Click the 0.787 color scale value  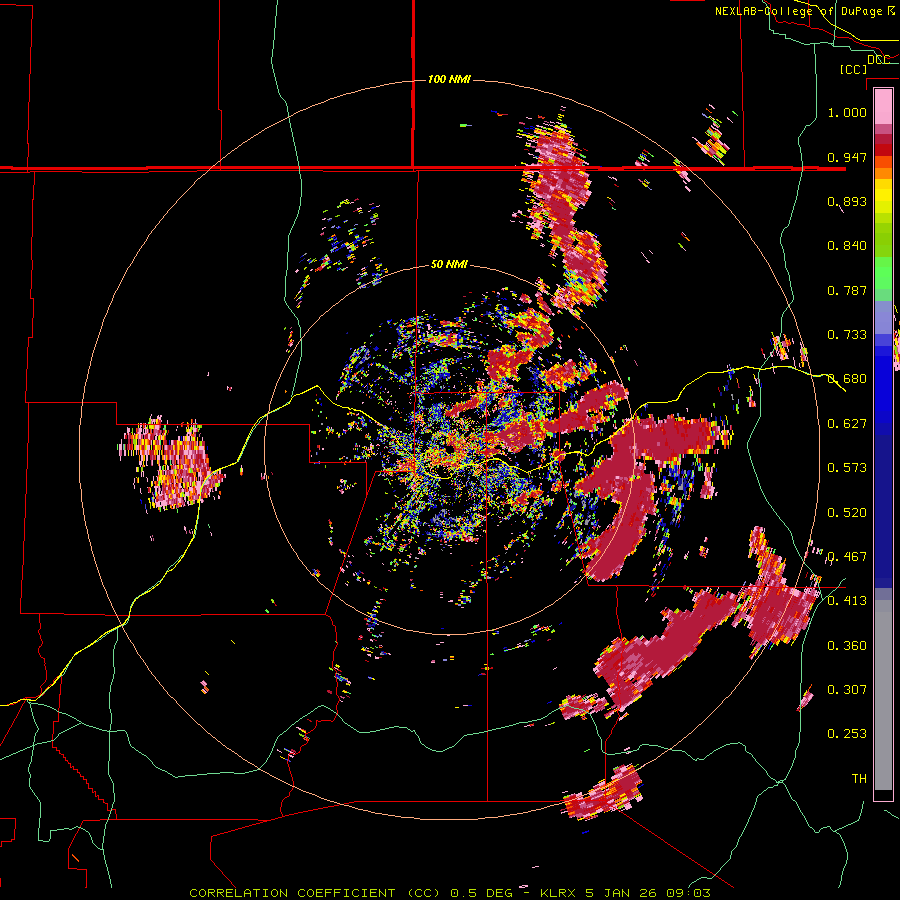coord(847,290)
